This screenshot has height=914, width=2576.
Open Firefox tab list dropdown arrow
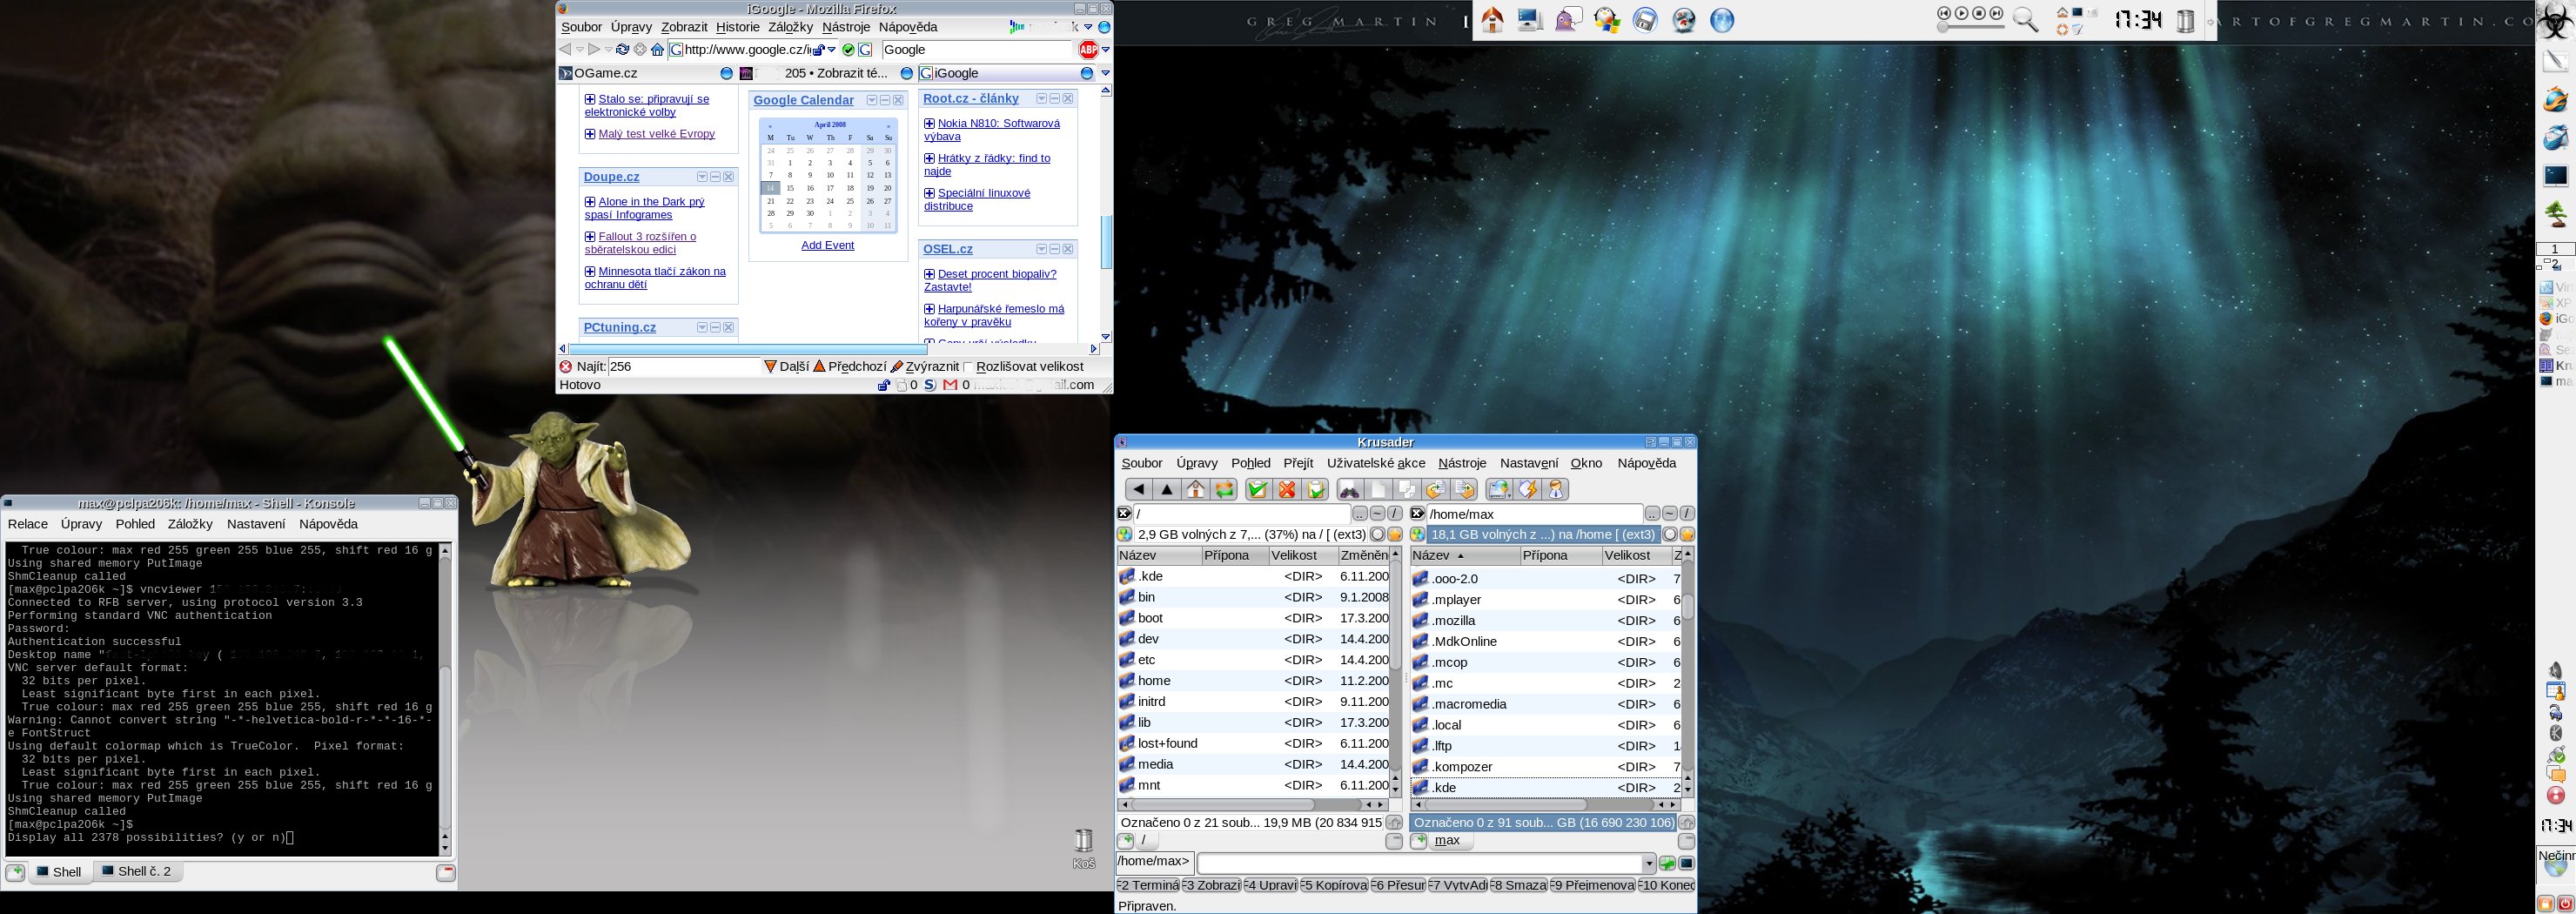tap(1105, 73)
